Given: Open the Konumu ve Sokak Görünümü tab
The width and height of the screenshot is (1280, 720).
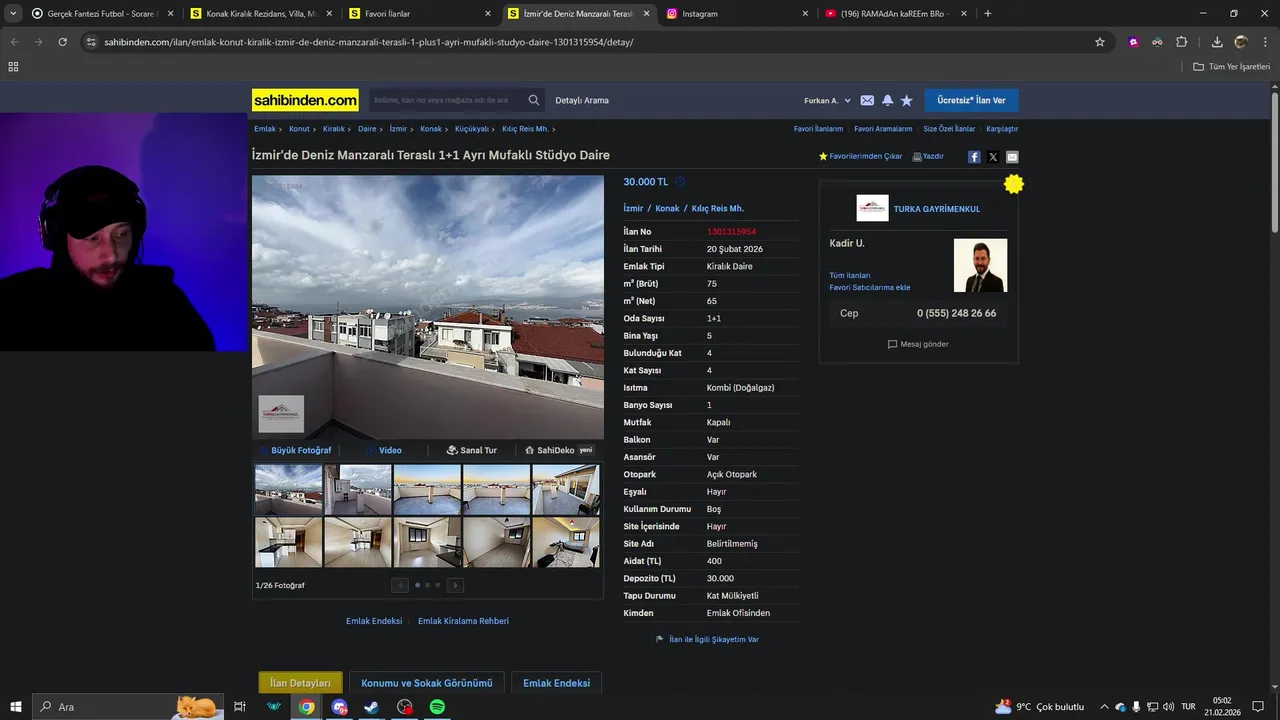Looking at the screenshot, I should pyautogui.click(x=427, y=683).
